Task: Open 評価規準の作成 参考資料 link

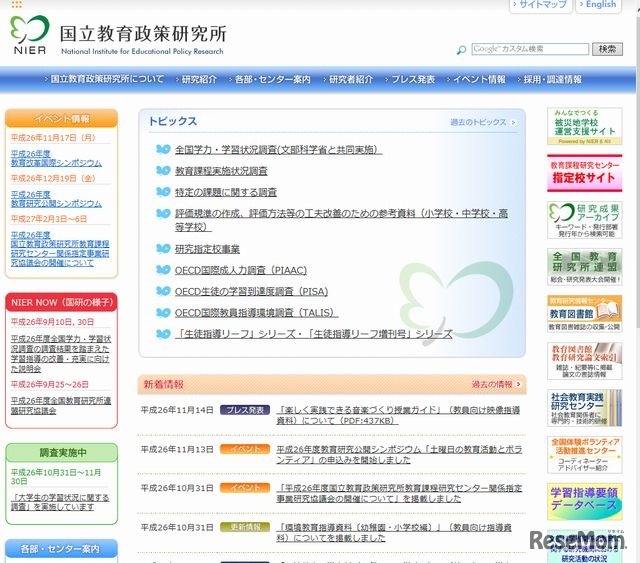Action: click(x=341, y=220)
